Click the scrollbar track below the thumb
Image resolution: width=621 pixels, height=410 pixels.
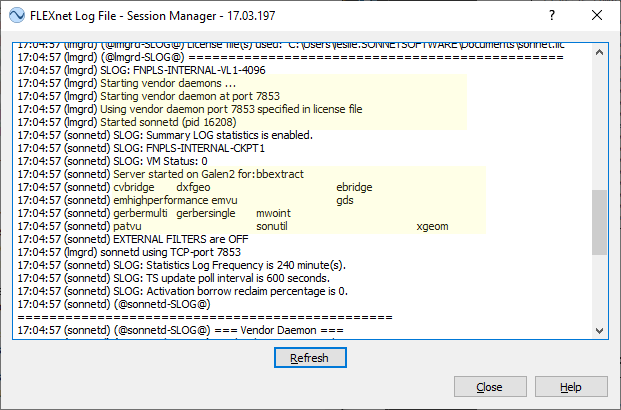599,289
